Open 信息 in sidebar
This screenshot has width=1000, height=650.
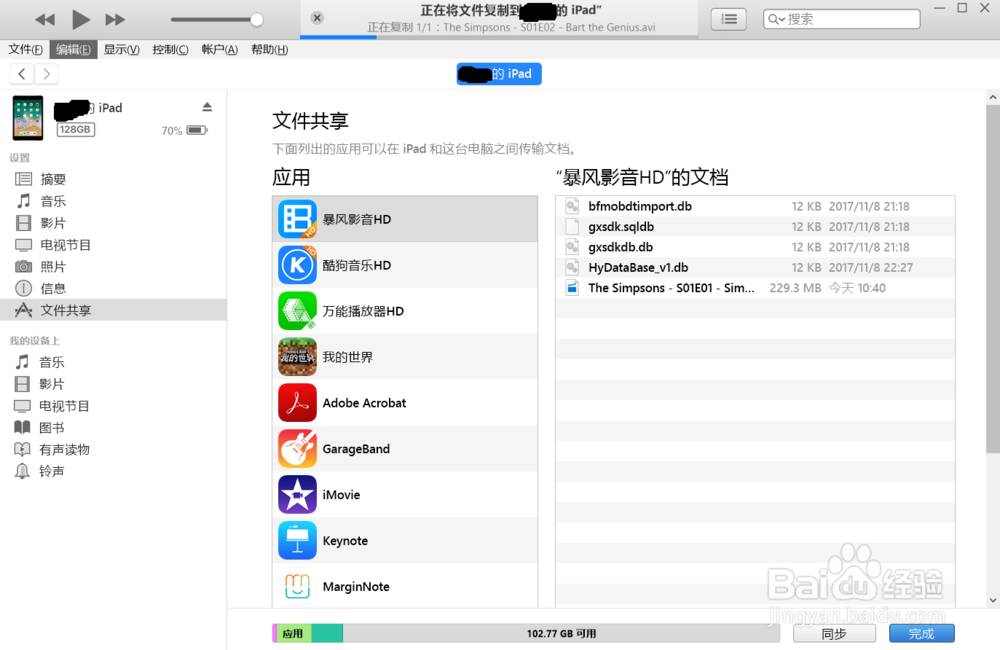[114, 288]
